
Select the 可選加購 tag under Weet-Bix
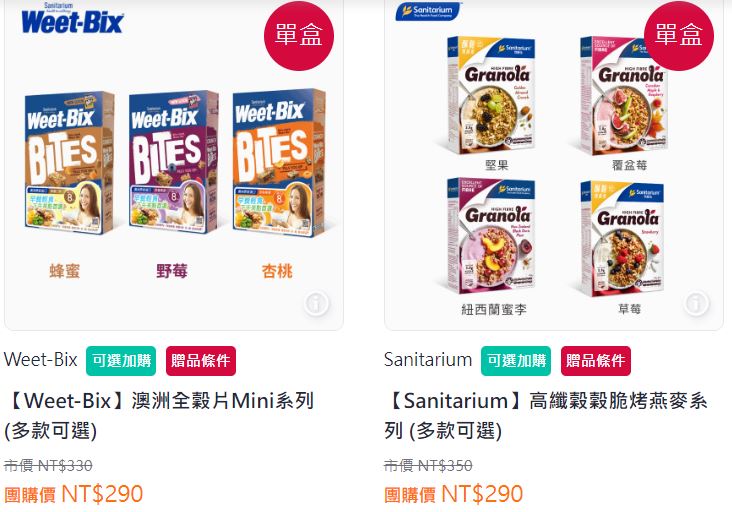point(121,361)
